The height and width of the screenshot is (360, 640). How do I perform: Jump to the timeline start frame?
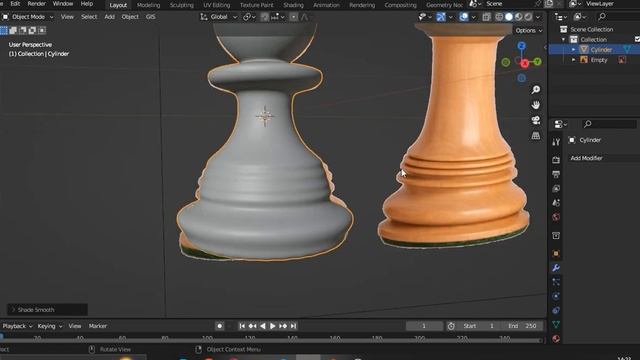pos(242,326)
